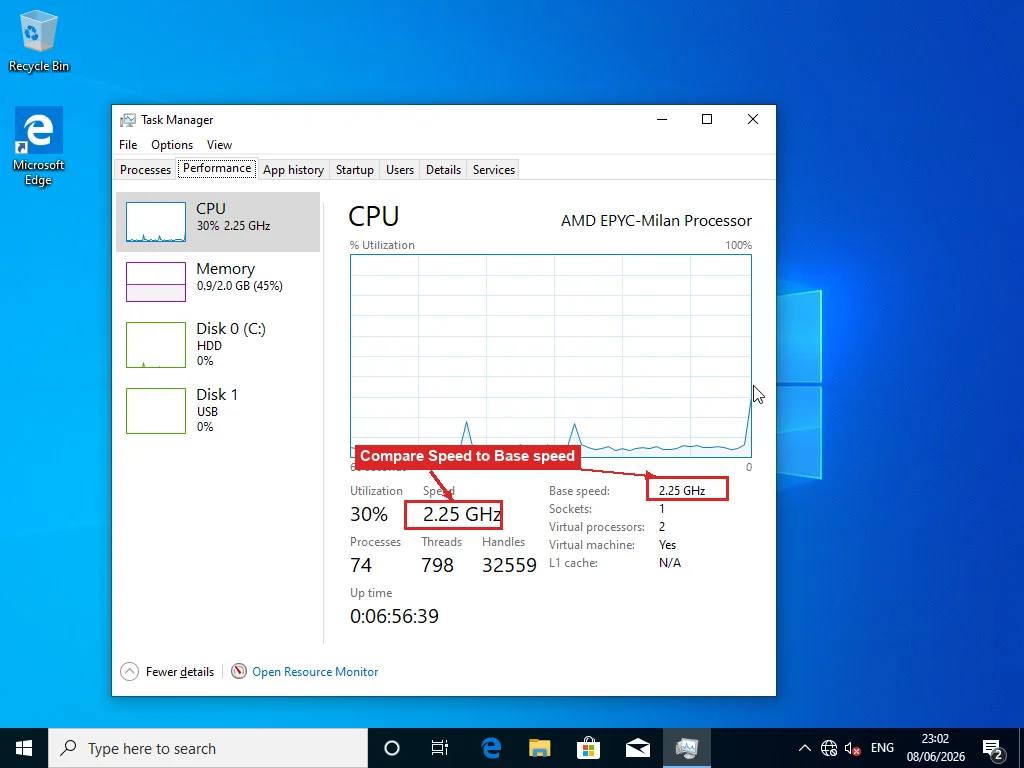
Task: Open File Explorer from the taskbar
Action: 539,748
